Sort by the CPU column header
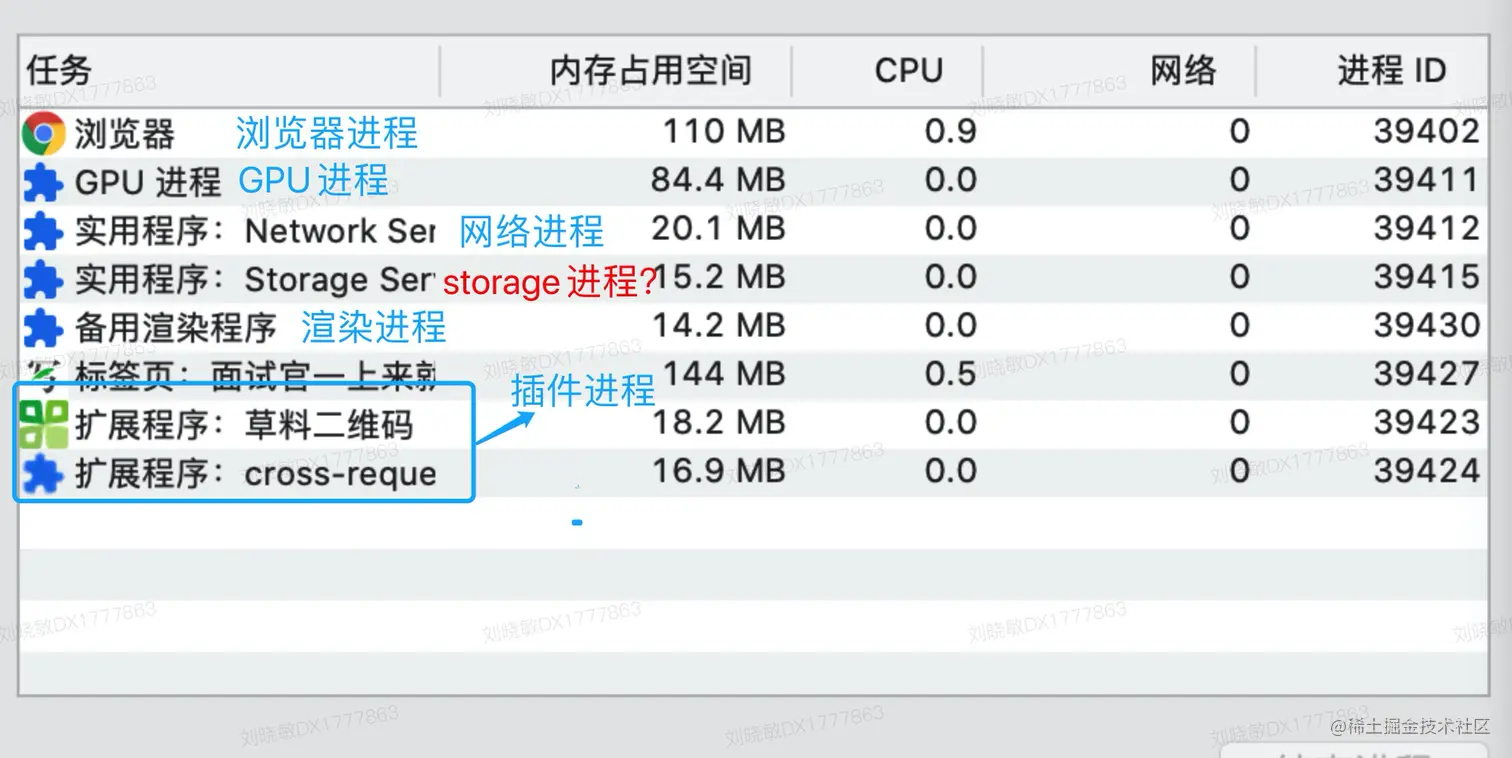 click(x=908, y=71)
